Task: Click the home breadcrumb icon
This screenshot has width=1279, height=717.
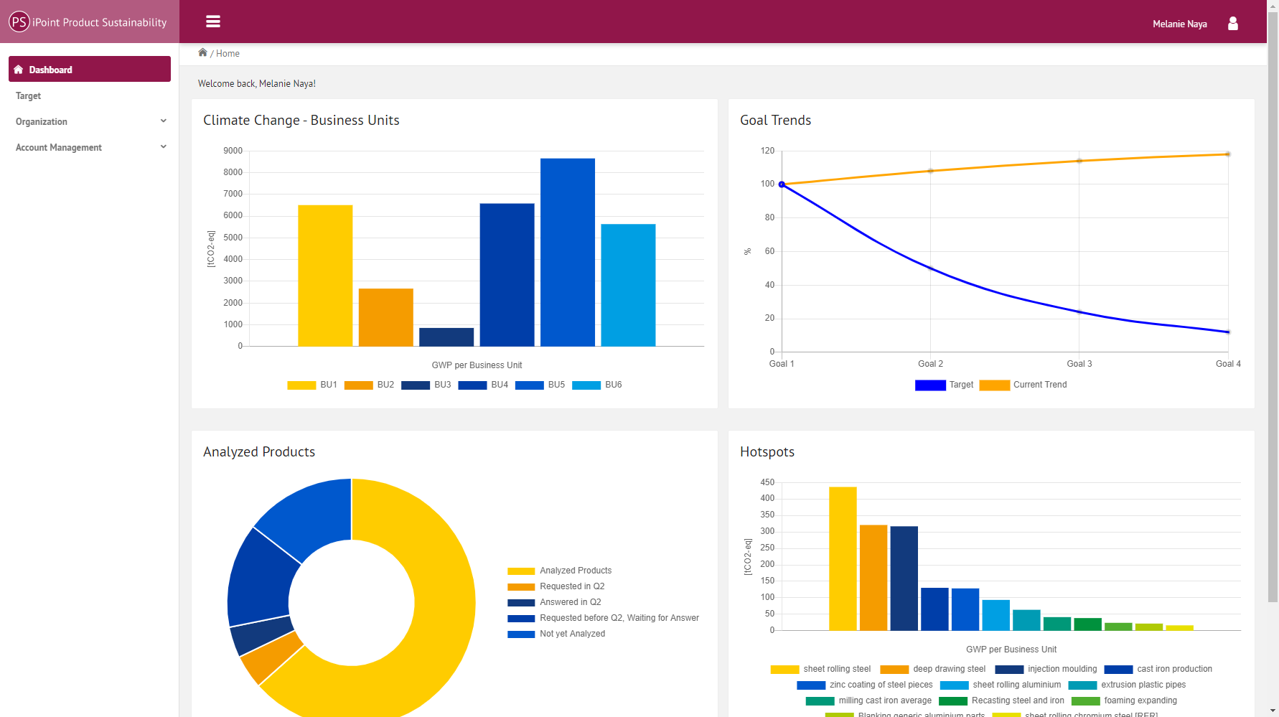Action: click(x=203, y=53)
